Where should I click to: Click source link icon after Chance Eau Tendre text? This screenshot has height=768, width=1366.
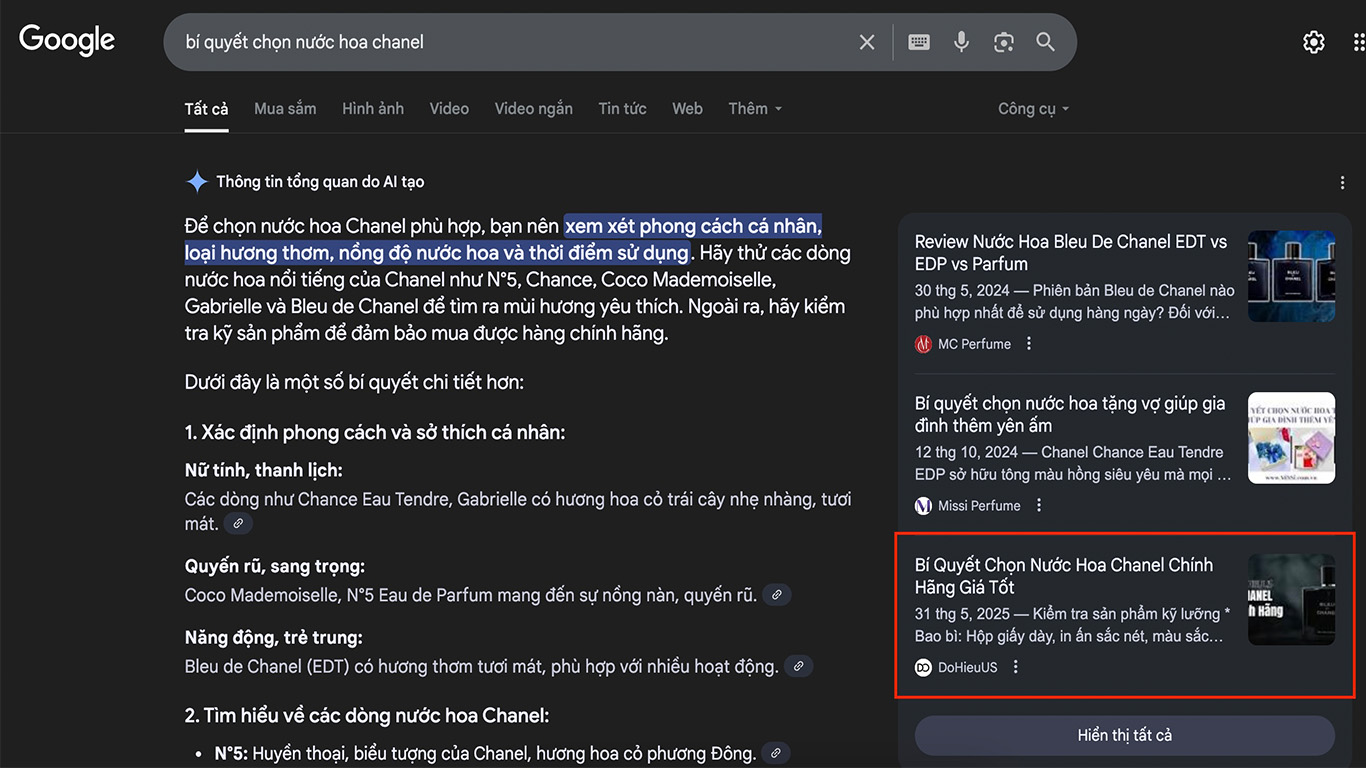click(x=237, y=523)
